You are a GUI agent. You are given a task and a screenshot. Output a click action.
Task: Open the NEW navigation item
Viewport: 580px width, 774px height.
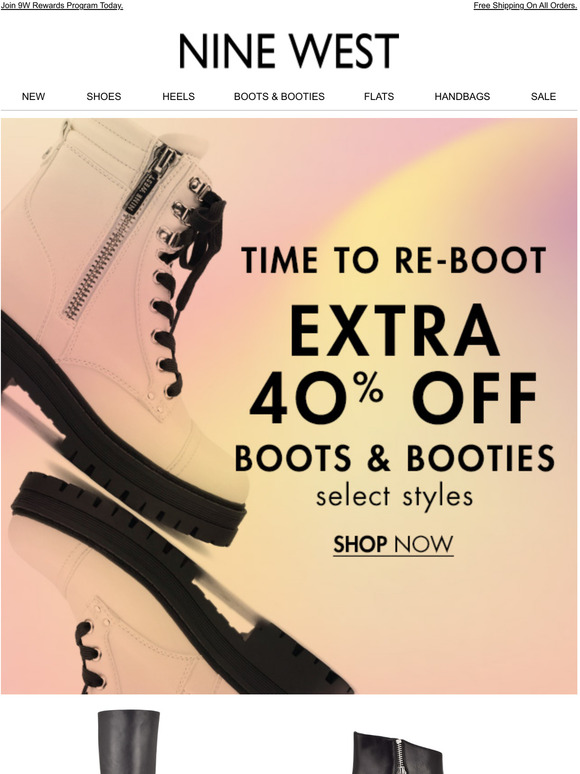(33, 97)
